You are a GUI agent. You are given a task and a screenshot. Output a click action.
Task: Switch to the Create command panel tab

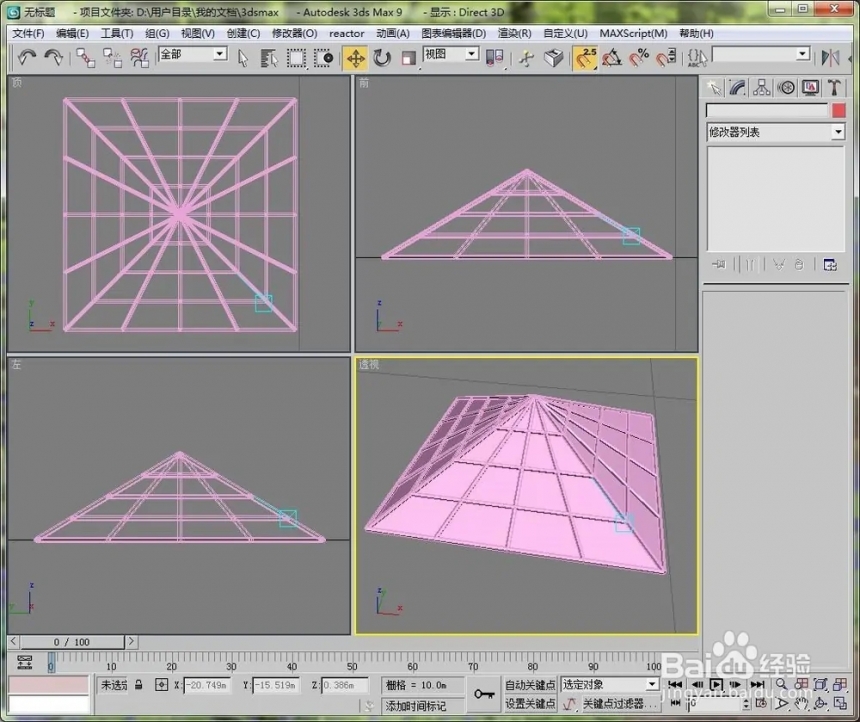[714, 88]
